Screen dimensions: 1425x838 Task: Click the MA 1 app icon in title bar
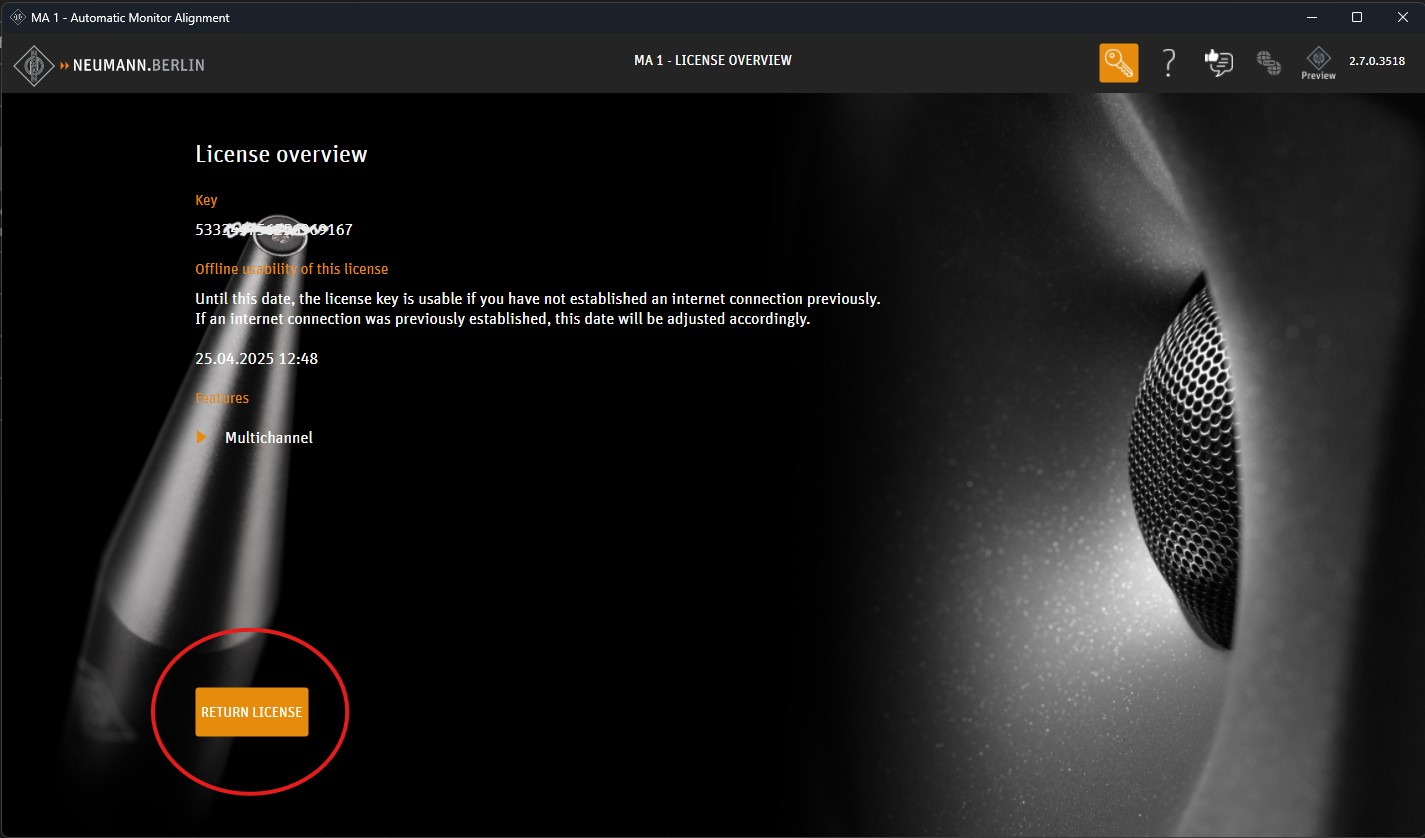pos(17,17)
